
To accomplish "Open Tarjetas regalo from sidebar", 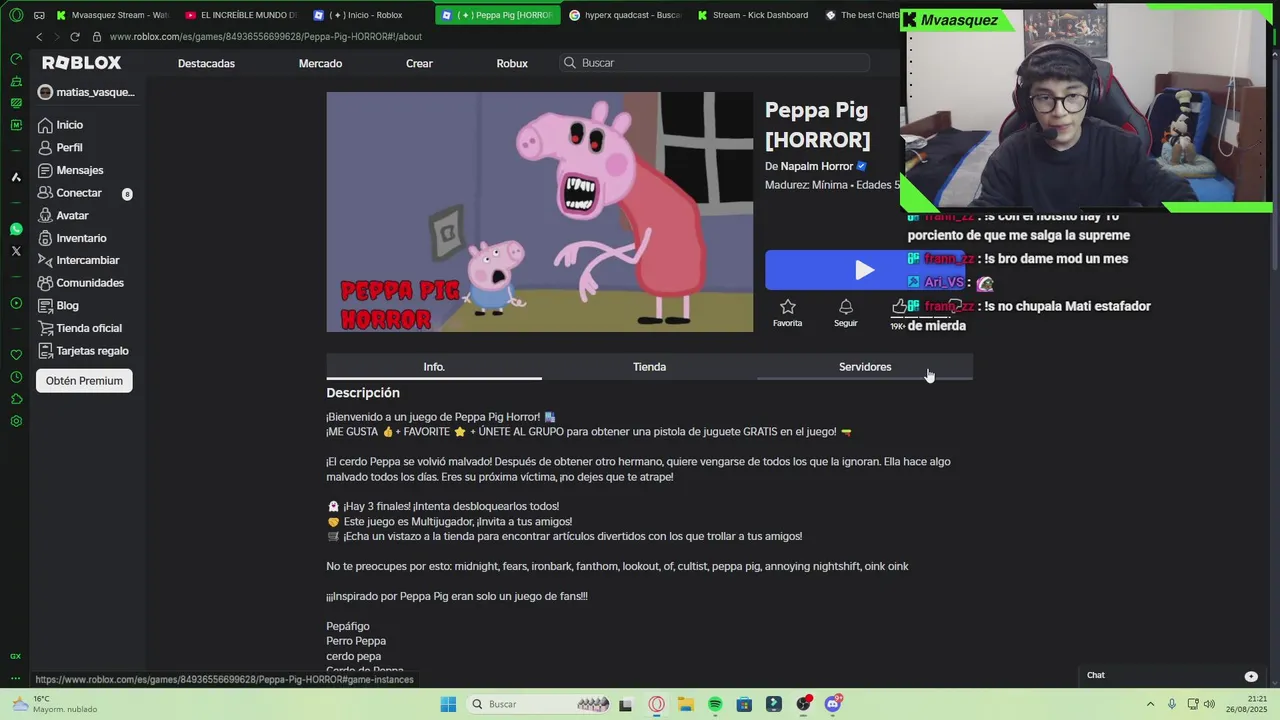I will pos(83,351).
